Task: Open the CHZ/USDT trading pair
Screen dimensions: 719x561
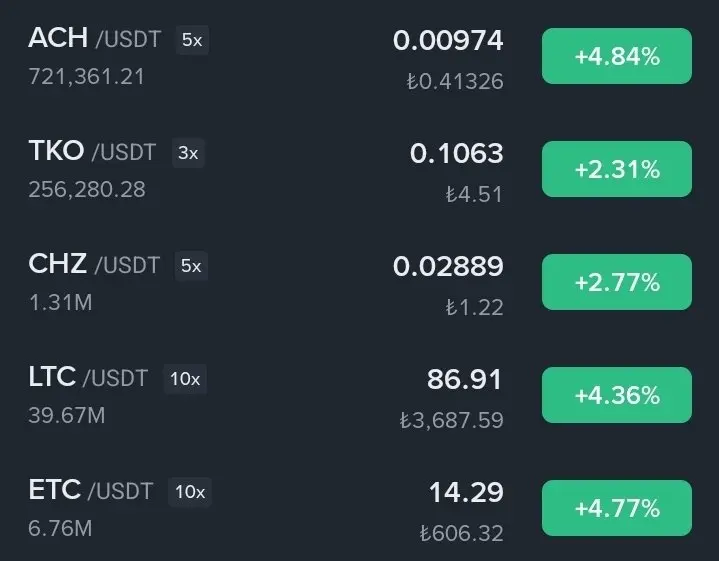Action: click(94, 265)
